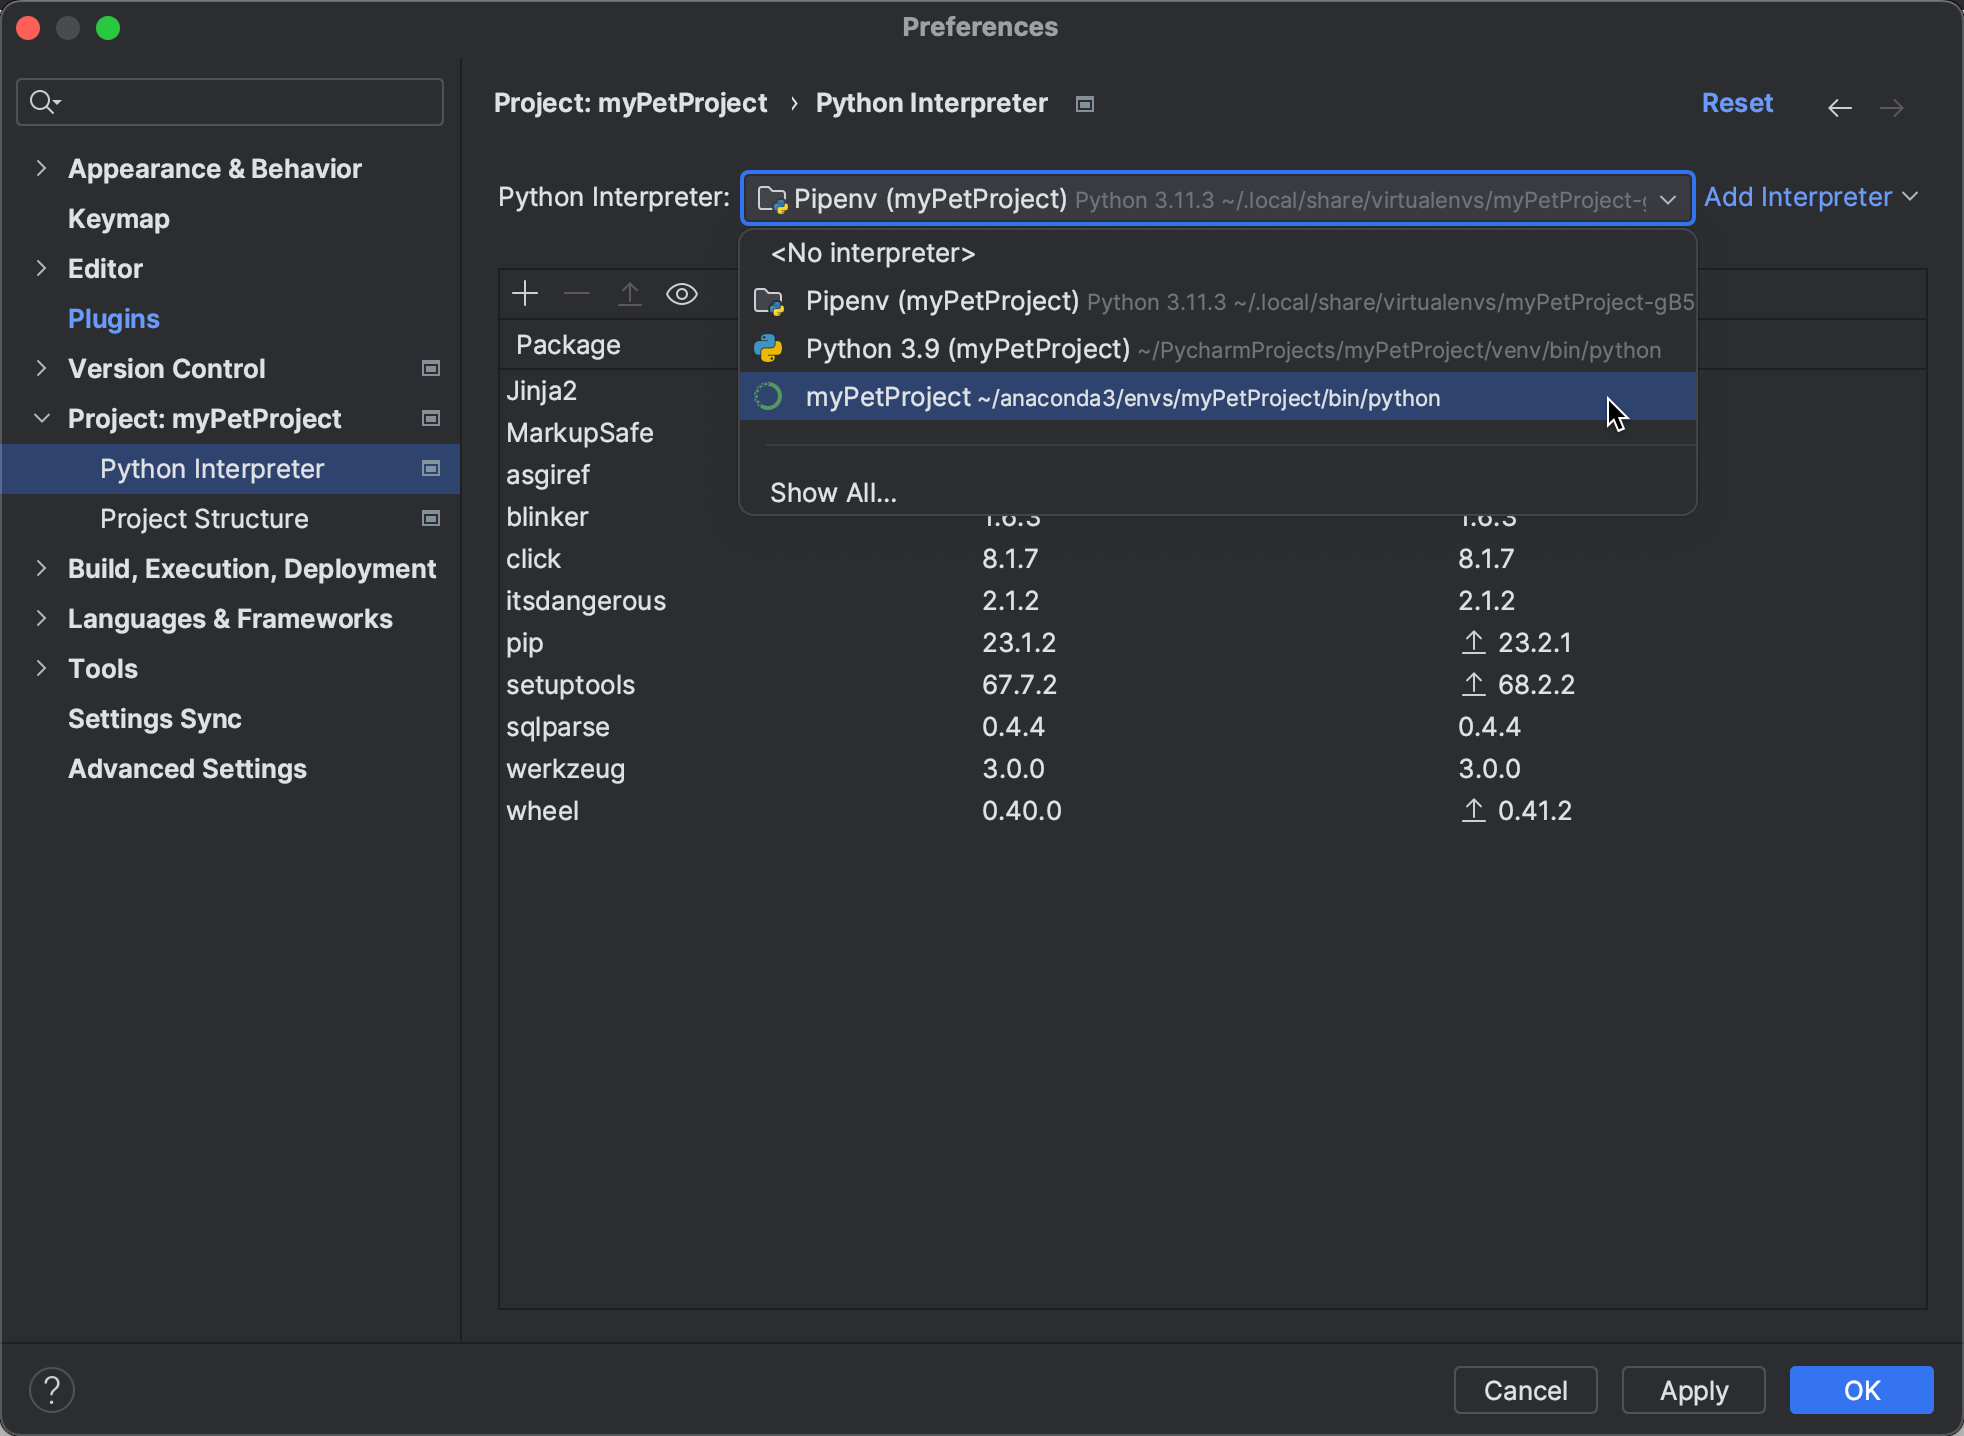The width and height of the screenshot is (1964, 1436).
Task: Upgrade pip to version 23.2.1
Action: [x=1475, y=642]
